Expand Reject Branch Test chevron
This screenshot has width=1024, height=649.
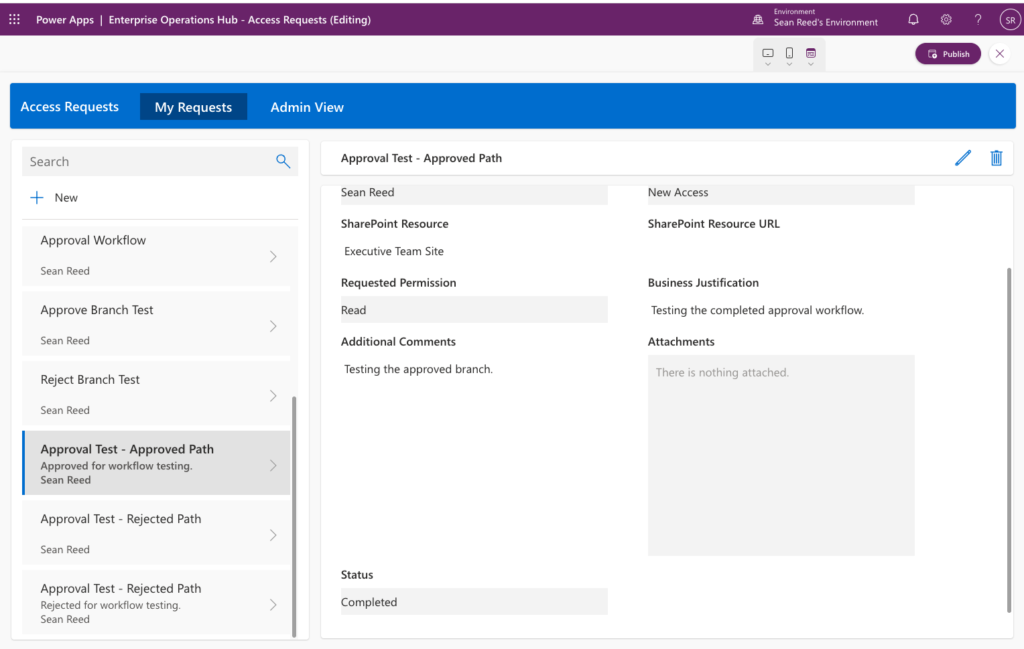tap(274, 396)
